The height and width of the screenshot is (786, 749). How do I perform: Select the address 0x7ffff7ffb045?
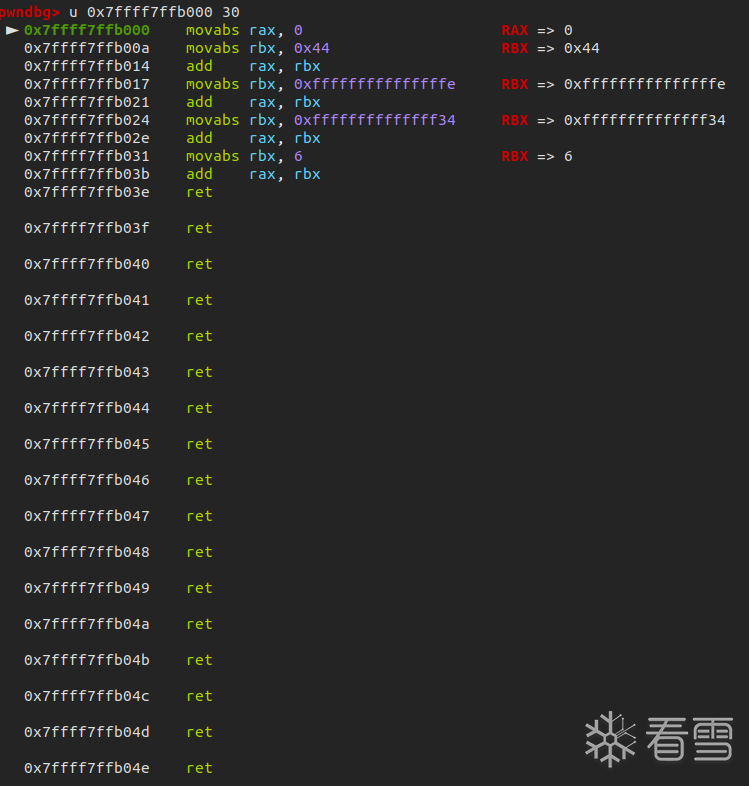point(87,444)
